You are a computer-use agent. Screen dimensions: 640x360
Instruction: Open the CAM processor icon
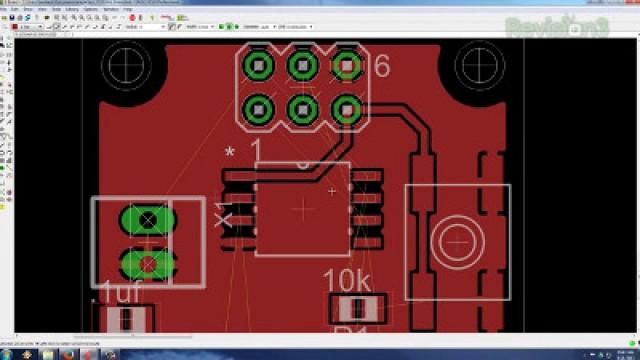click(x=27, y=18)
